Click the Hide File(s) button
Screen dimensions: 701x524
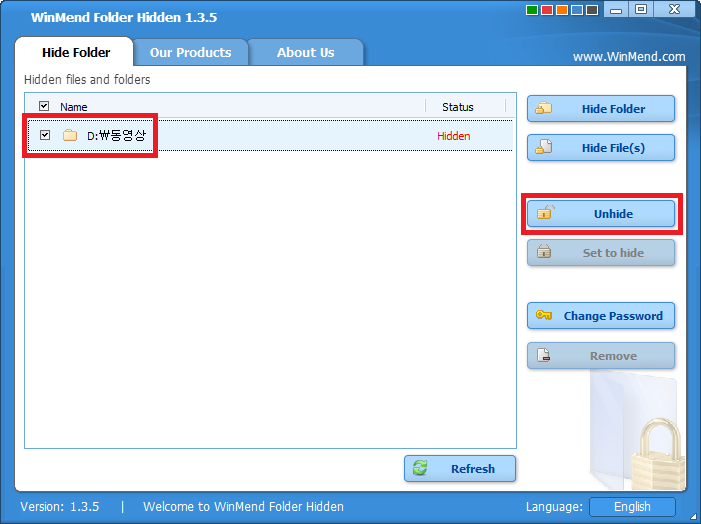pyautogui.click(x=600, y=148)
